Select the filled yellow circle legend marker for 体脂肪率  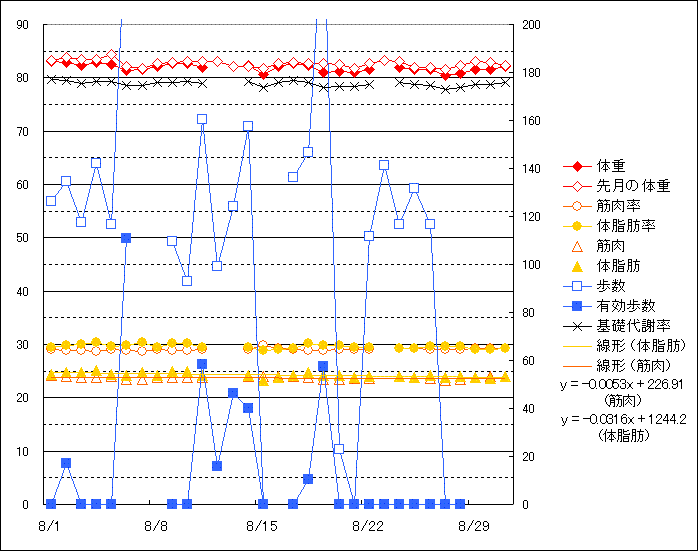click(577, 226)
